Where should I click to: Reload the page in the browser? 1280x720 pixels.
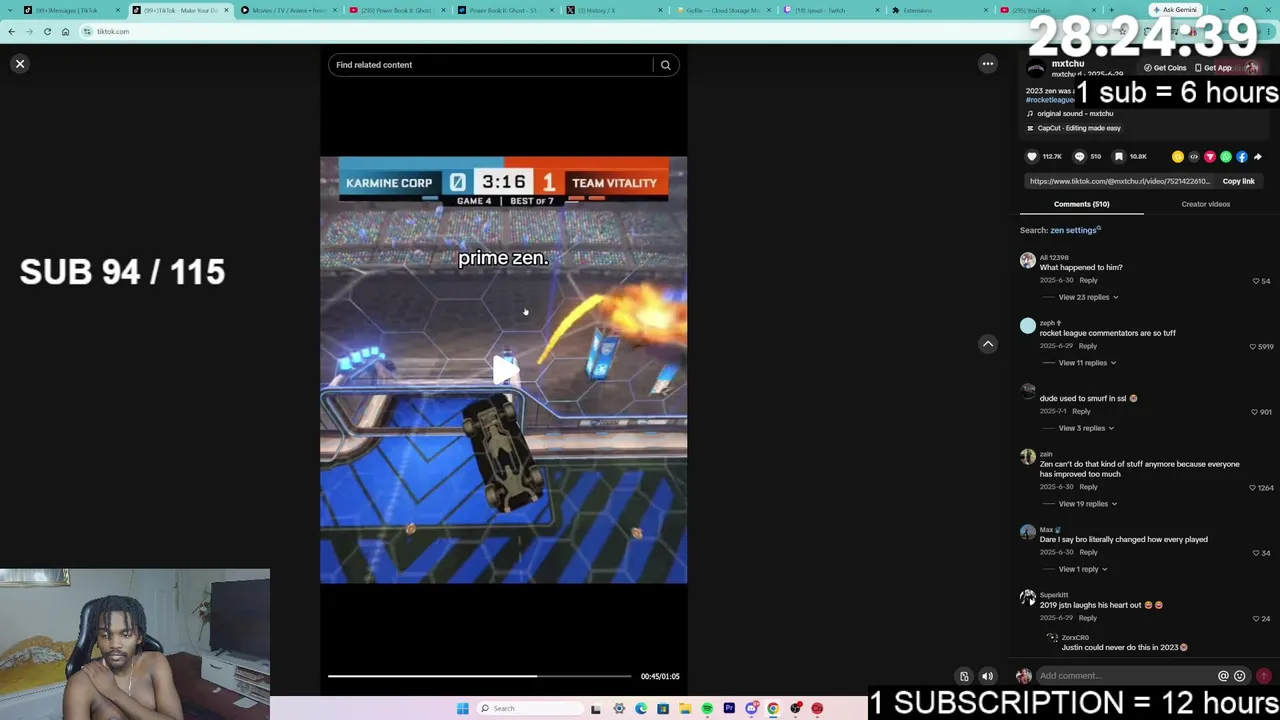(47, 32)
